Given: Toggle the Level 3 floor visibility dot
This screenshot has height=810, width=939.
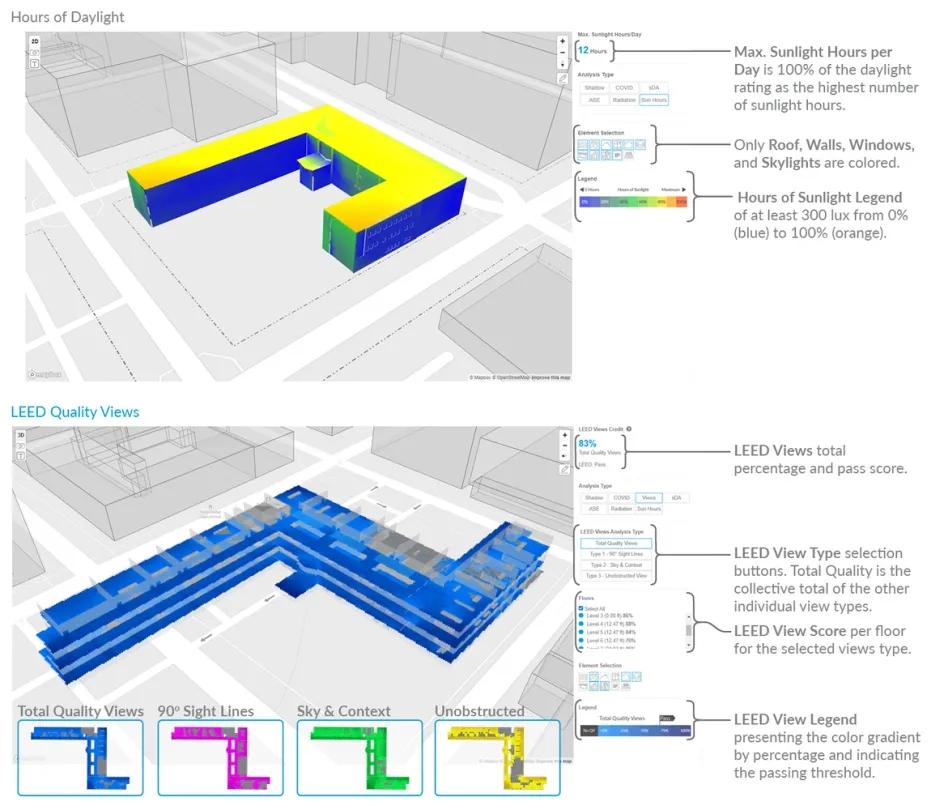Looking at the screenshot, I should [x=581, y=615].
